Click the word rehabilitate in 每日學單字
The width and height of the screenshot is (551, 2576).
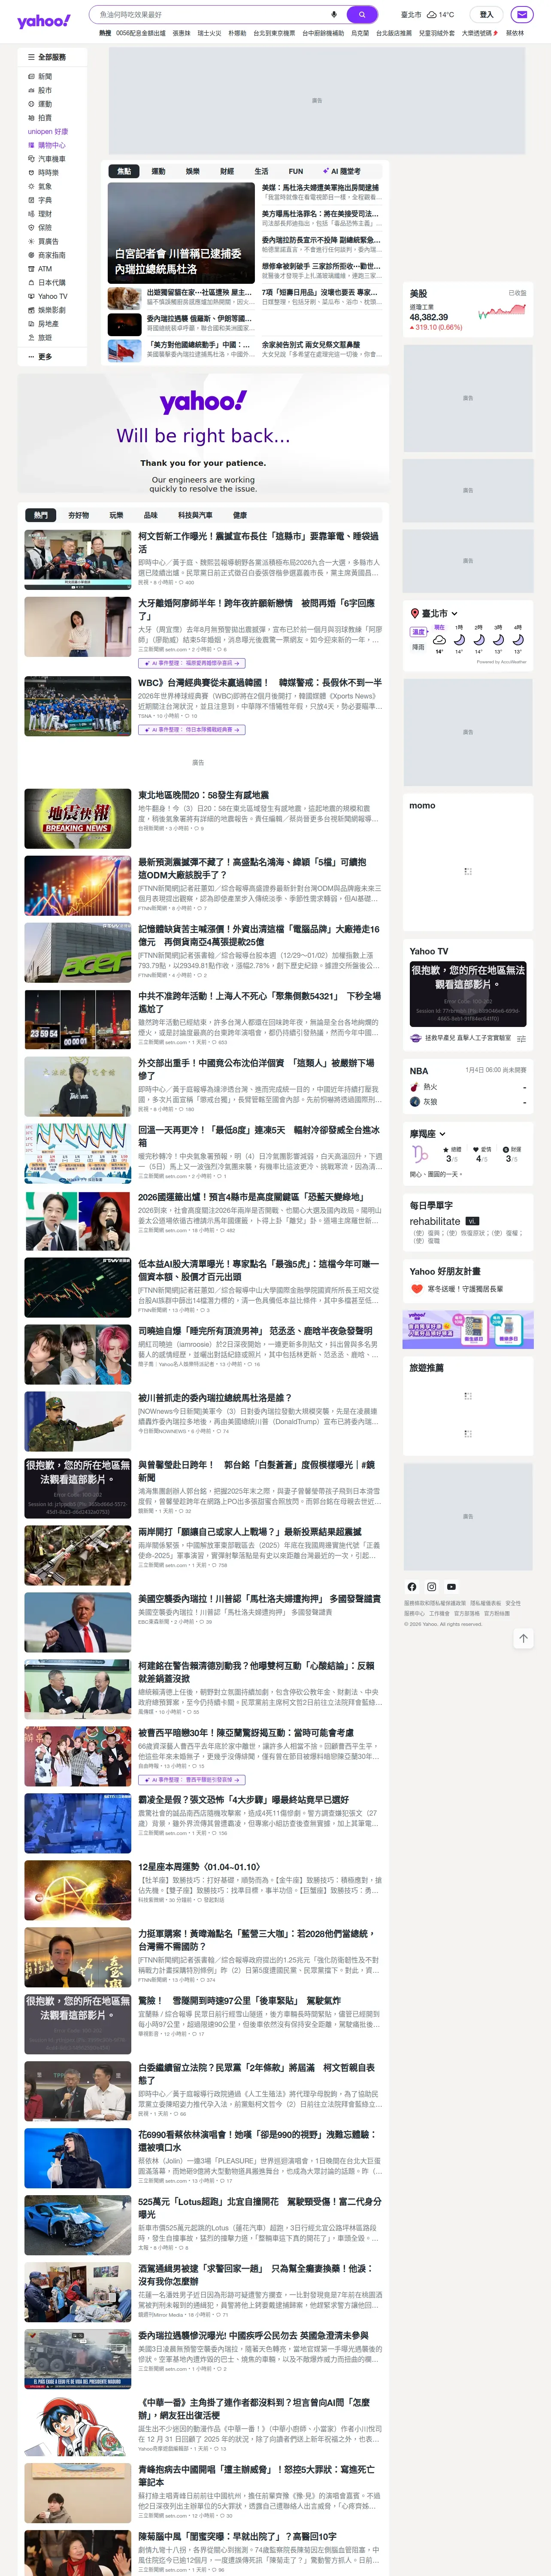click(x=435, y=1221)
